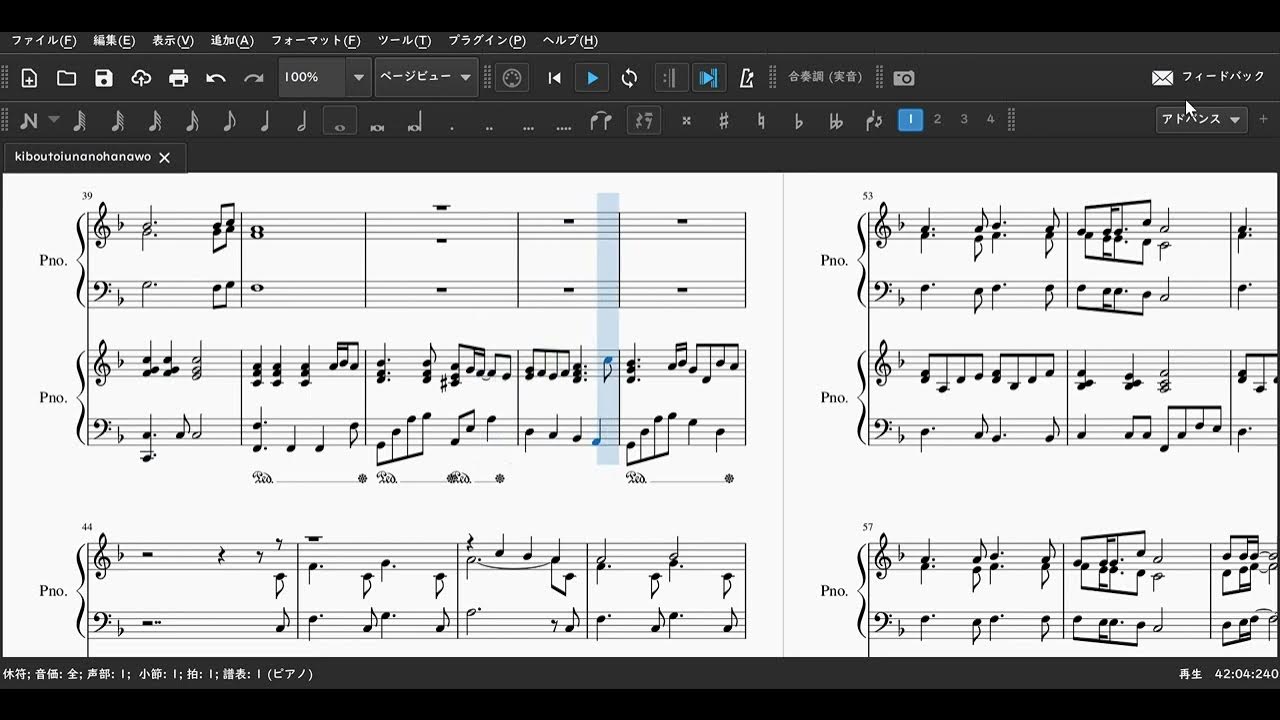The image size is (1280, 720).
Task: Toggle the metronome
Action: (x=746, y=78)
